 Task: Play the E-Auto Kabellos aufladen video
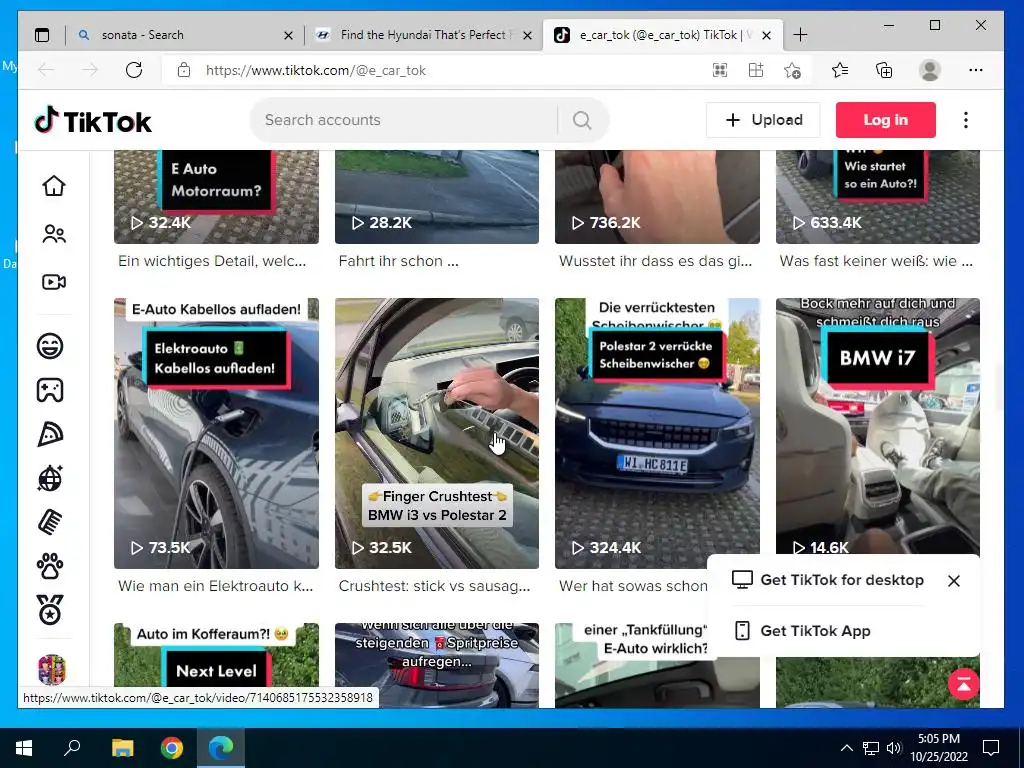[x=216, y=434]
